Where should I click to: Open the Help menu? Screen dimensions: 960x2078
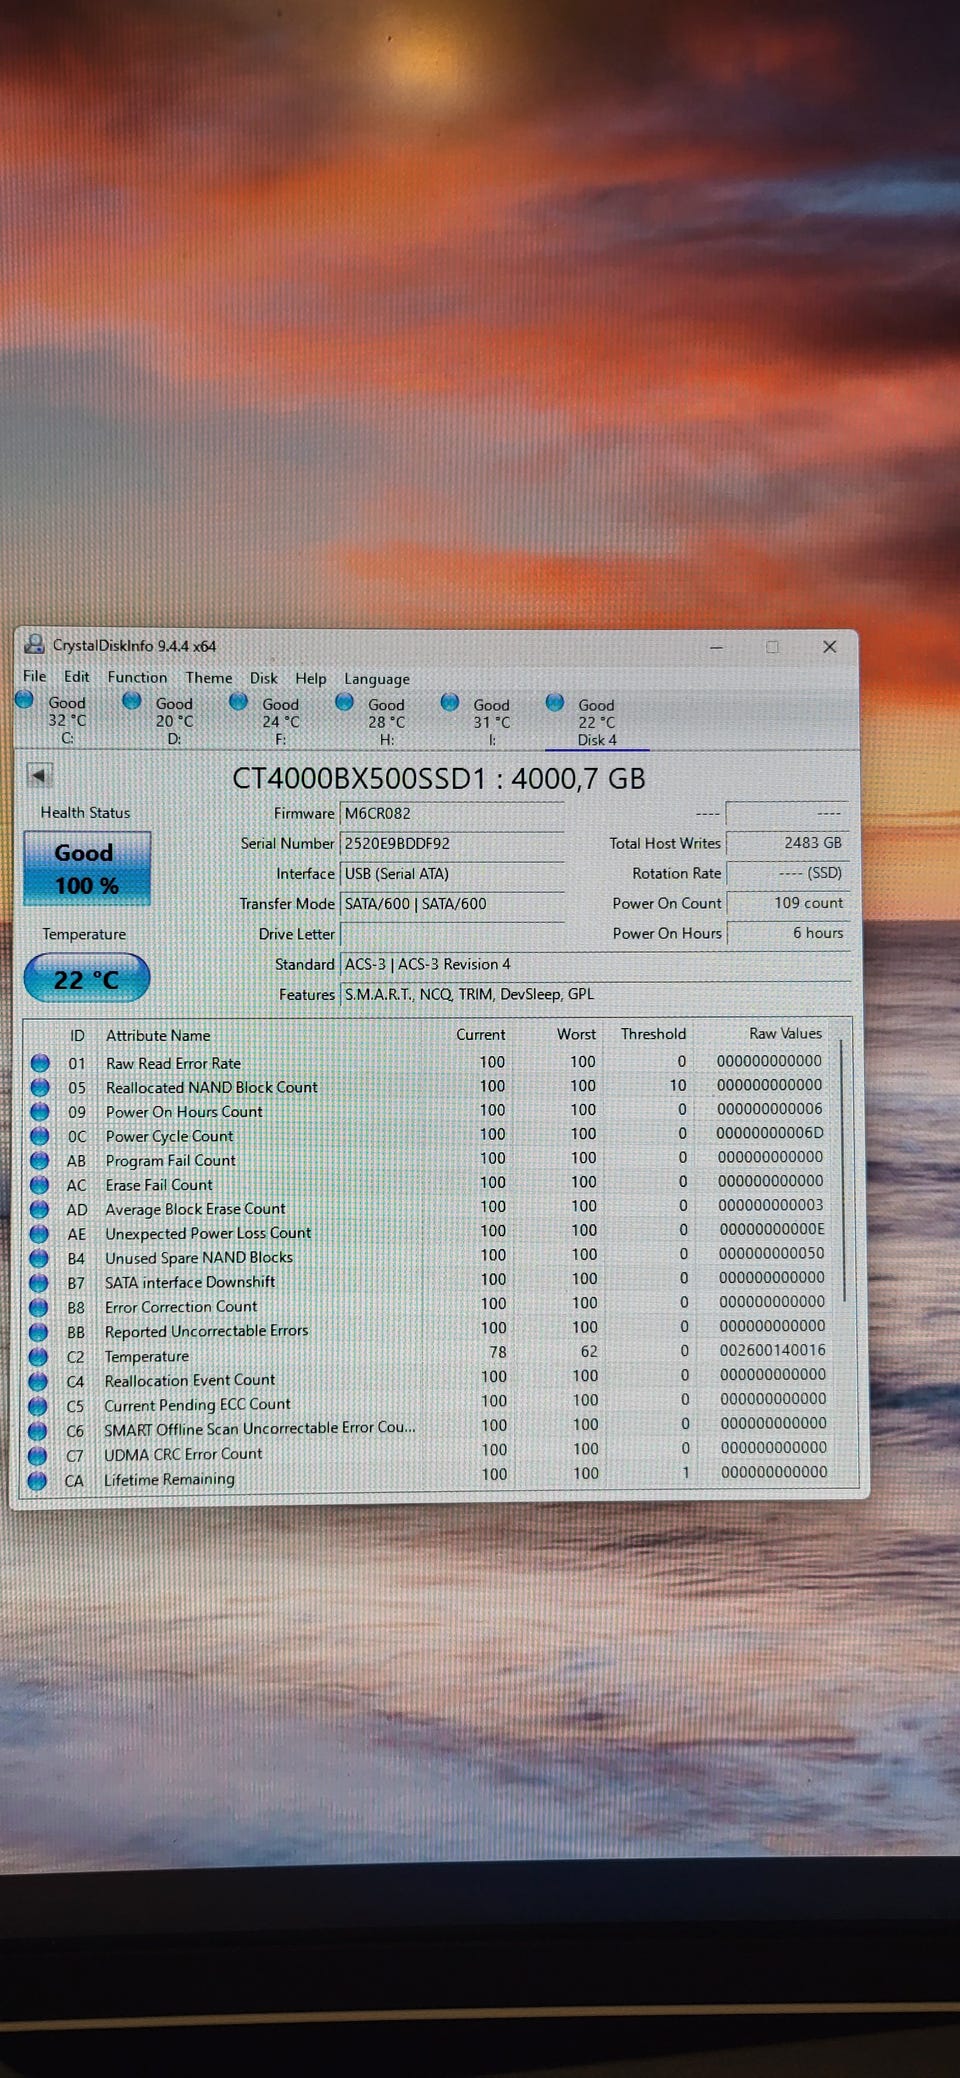(311, 679)
